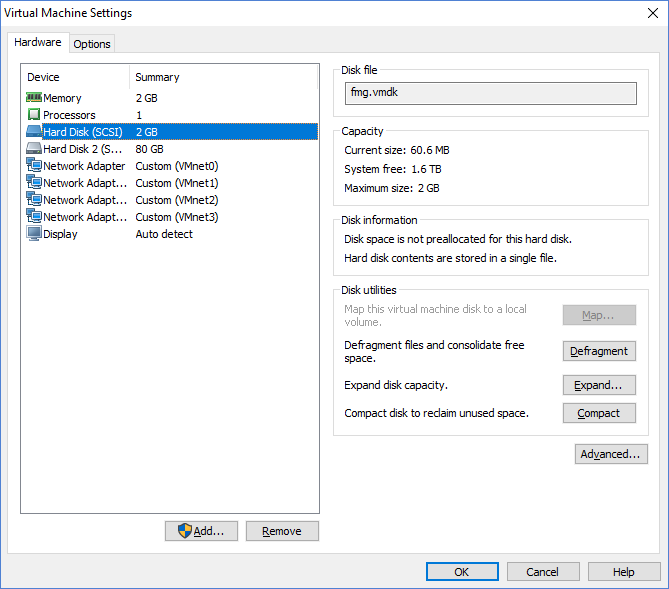
Task: Click the VMnet0 Network Adapter icon
Action: 34,166
